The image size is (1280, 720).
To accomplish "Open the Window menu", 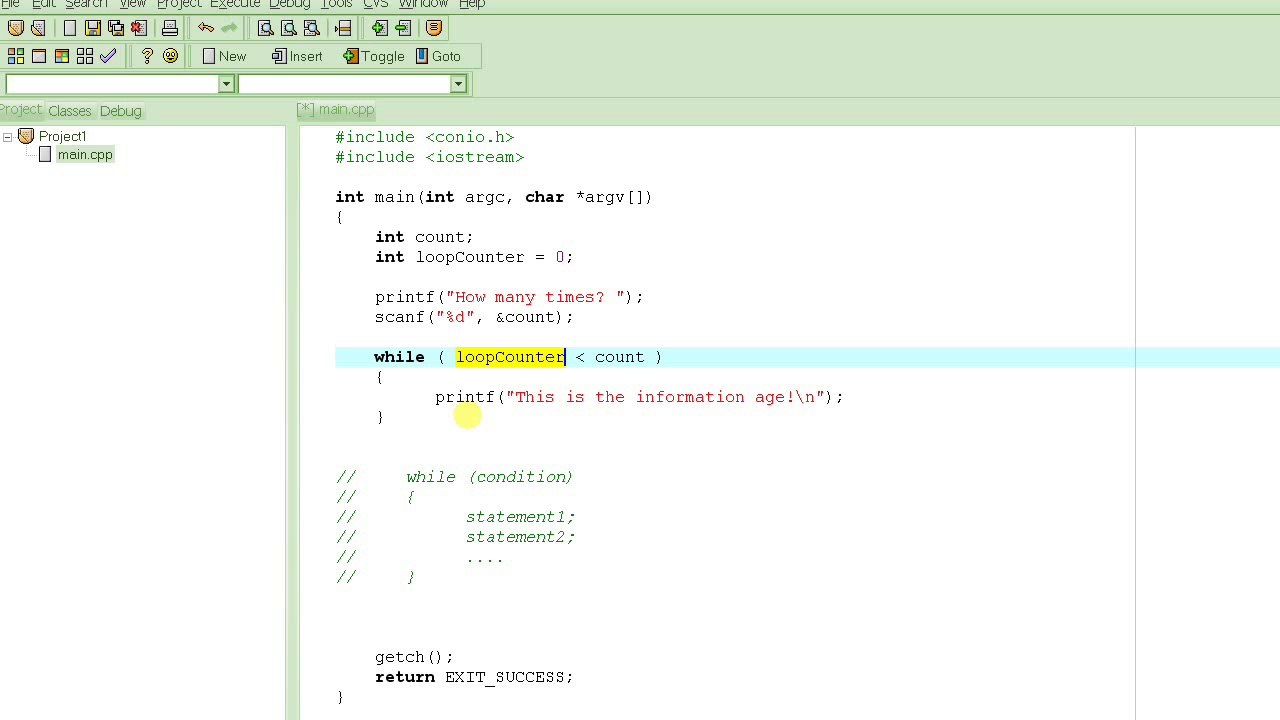I will point(423,4).
